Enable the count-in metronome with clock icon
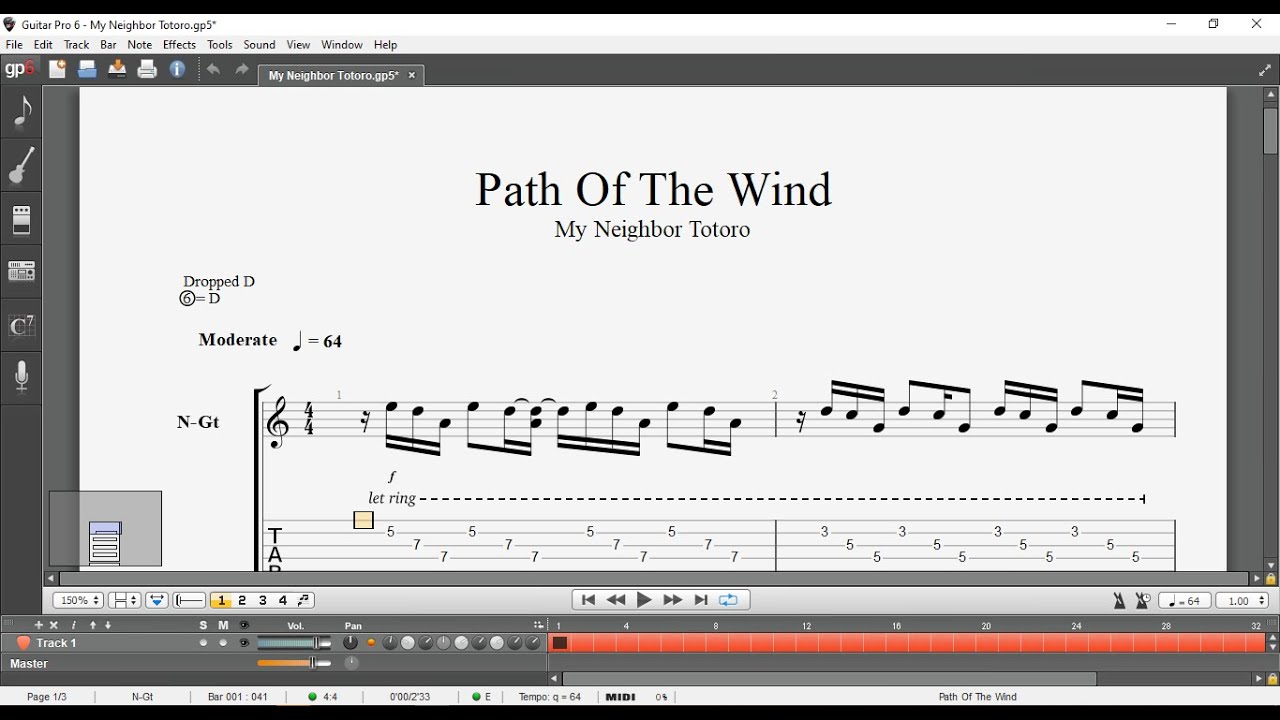The image size is (1280, 720). (x=1143, y=601)
